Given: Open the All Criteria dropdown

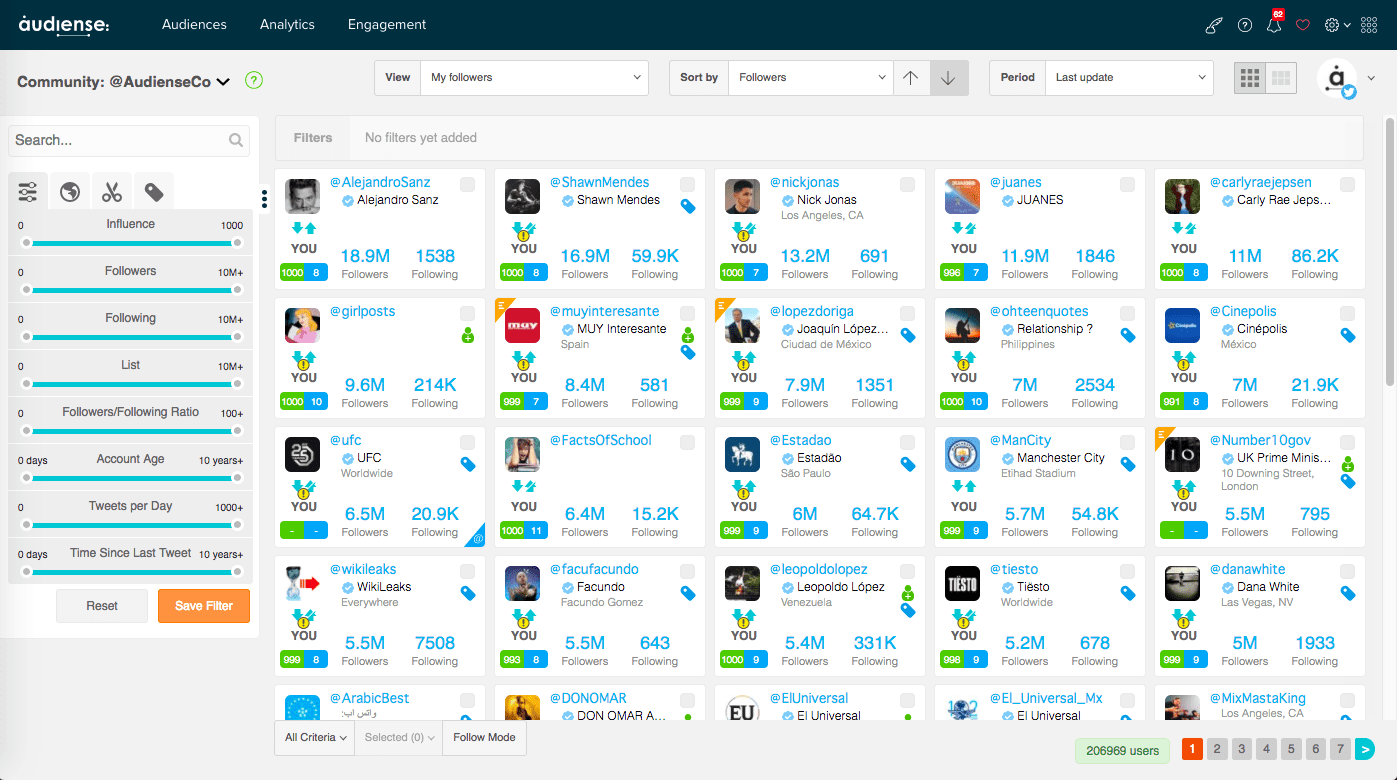Looking at the screenshot, I should (315, 737).
